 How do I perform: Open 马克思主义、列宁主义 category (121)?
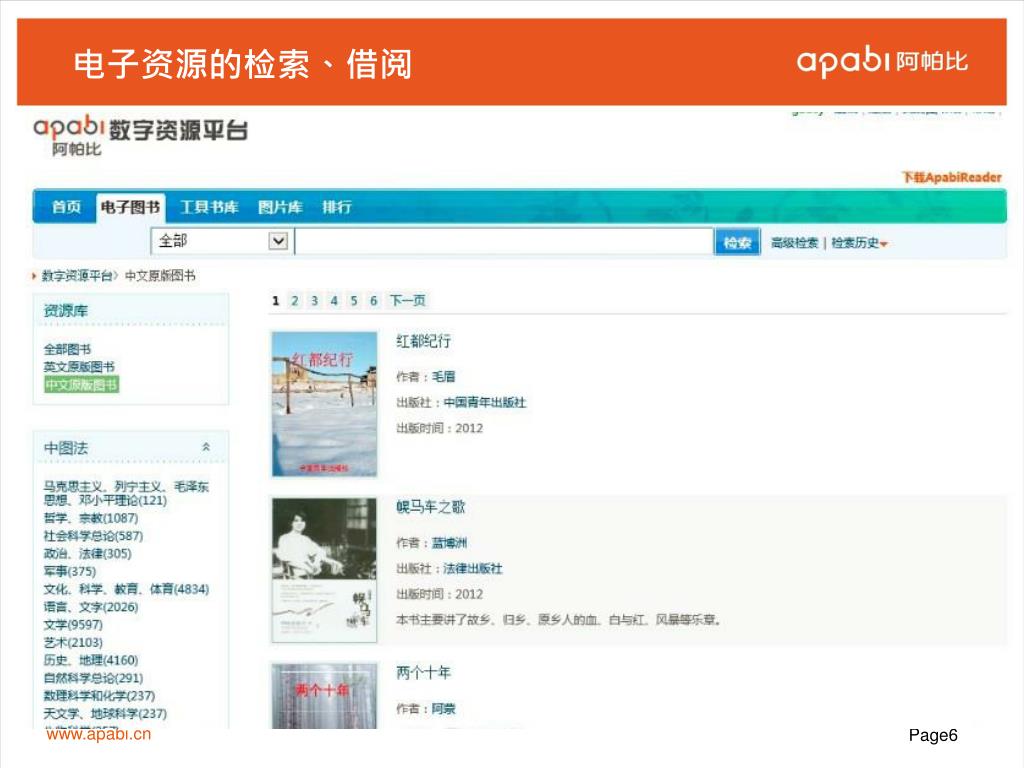126,493
